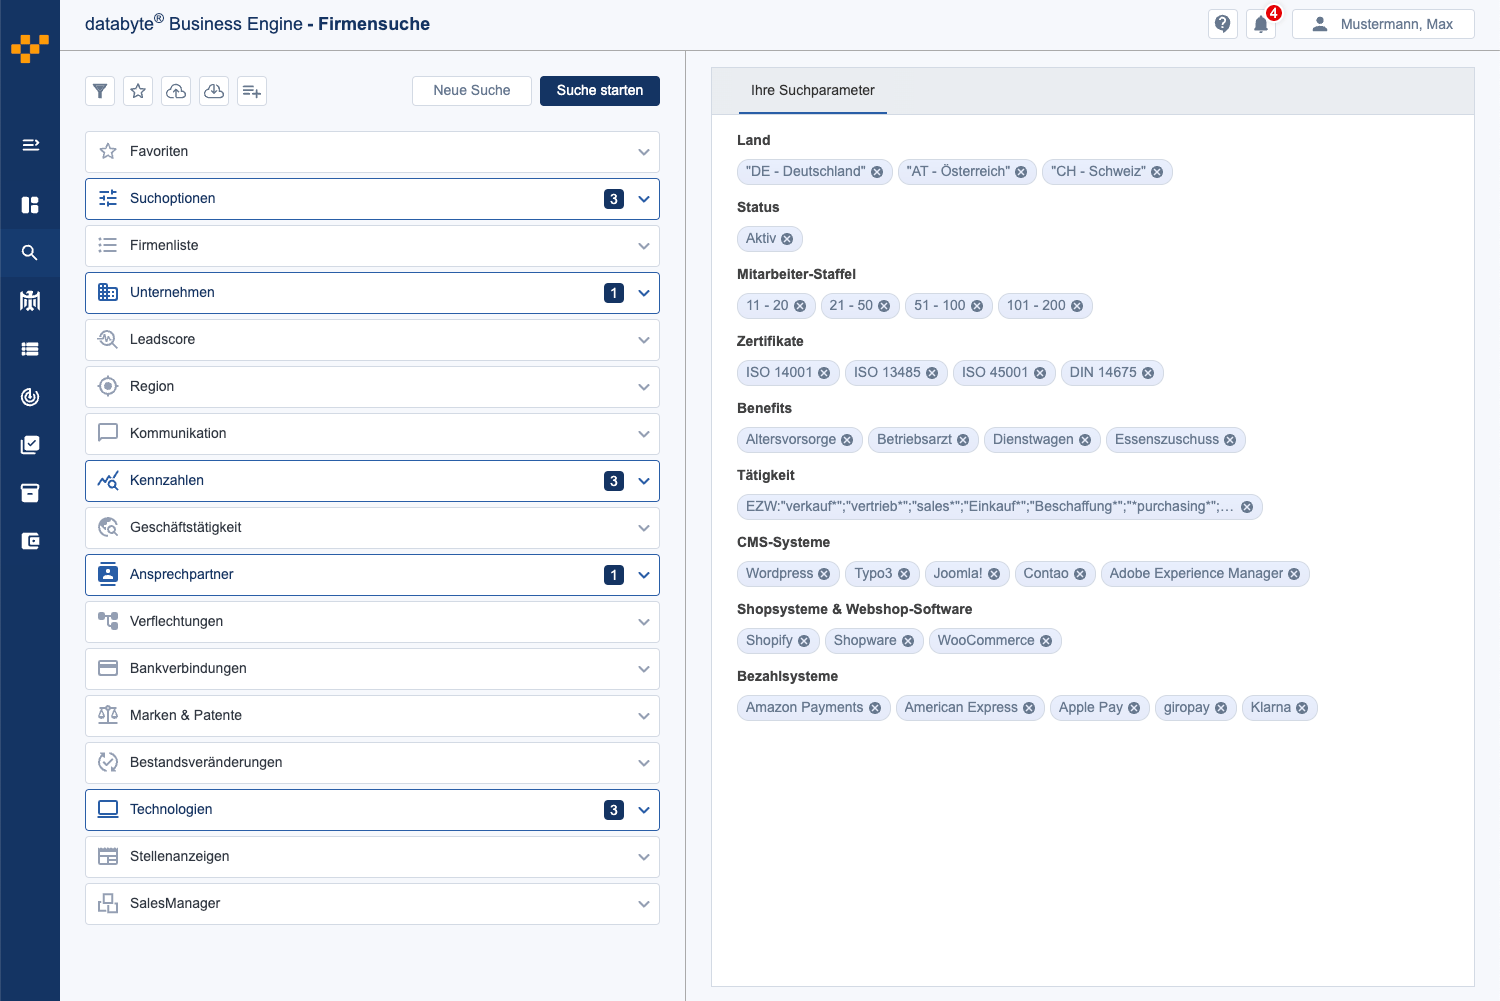The image size is (1500, 1001).
Task: Remove the ISO 14001 certificate tag
Action: click(824, 372)
